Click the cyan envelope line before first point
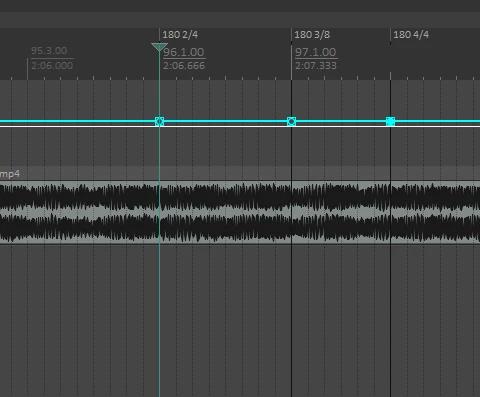 [77, 121]
